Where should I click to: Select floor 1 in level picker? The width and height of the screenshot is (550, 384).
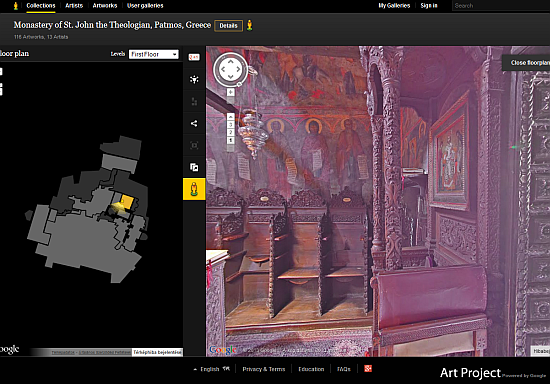pyautogui.click(x=230, y=140)
